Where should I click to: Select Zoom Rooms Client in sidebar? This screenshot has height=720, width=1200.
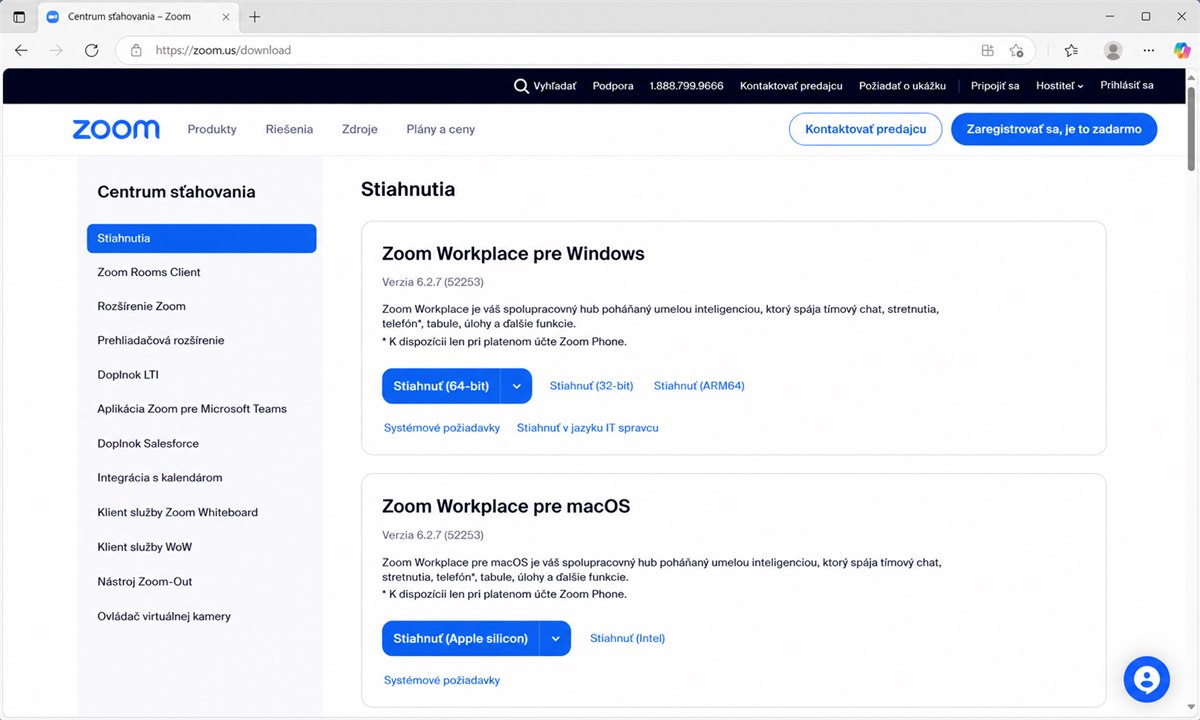coord(149,272)
